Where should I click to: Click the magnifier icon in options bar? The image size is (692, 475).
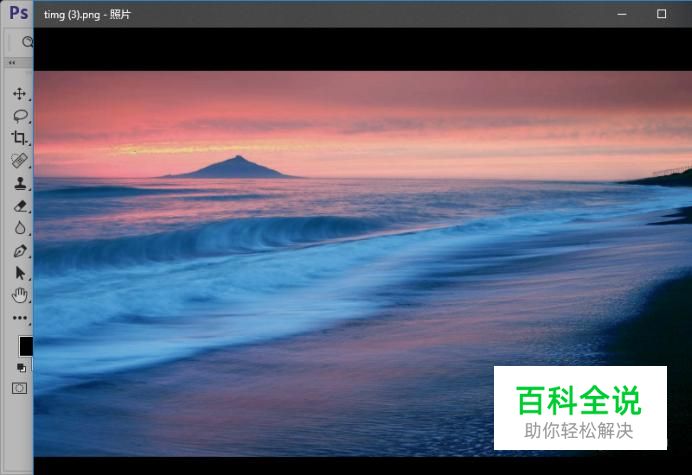pyautogui.click(x=27, y=42)
